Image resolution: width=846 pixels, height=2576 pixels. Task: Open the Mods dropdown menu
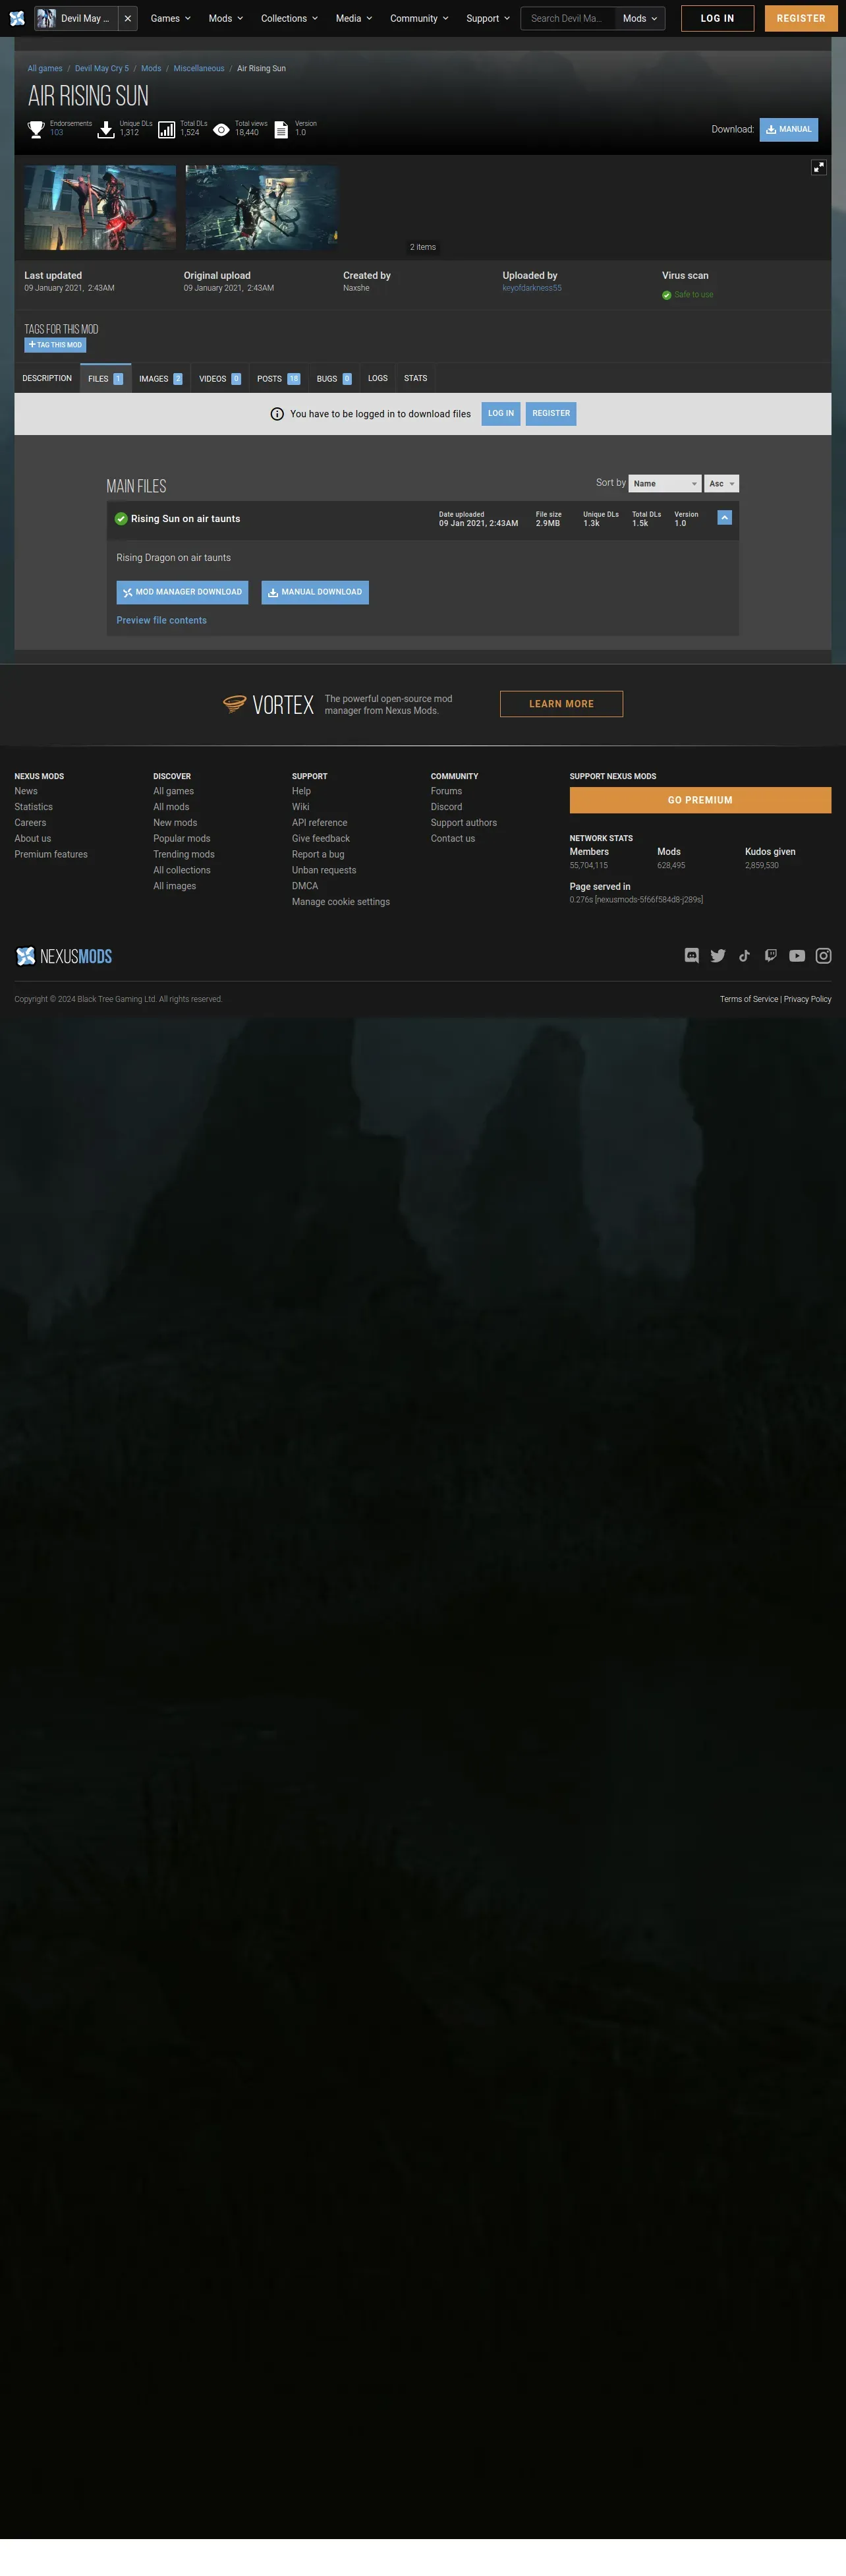click(x=225, y=18)
